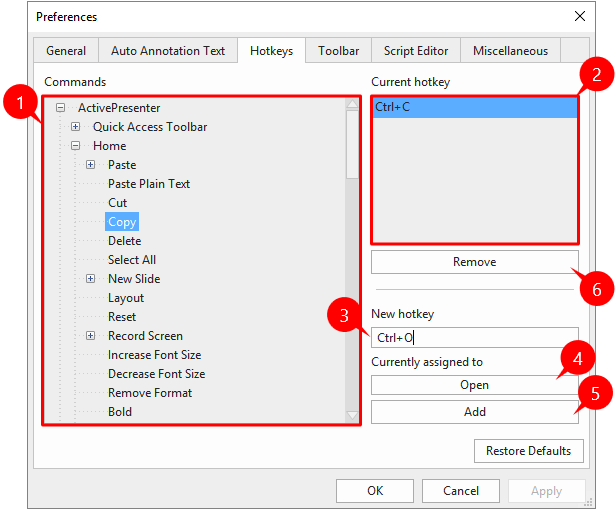Select the Cut command
Screen dimensions: 616x510
pyautogui.click(x=117, y=203)
